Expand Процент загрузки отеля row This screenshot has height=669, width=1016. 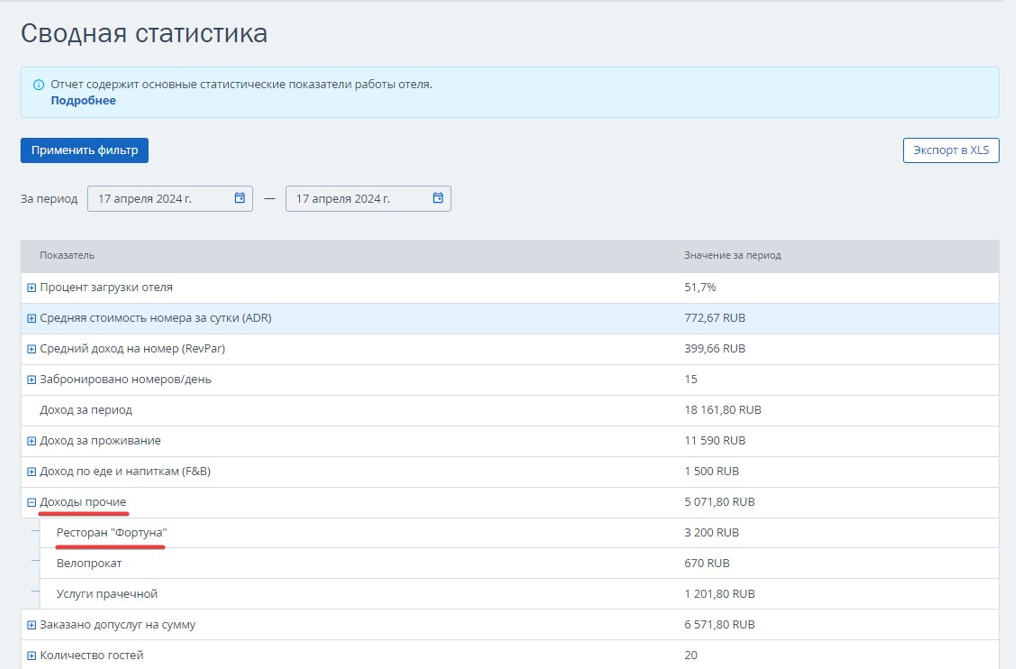click(31, 287)
